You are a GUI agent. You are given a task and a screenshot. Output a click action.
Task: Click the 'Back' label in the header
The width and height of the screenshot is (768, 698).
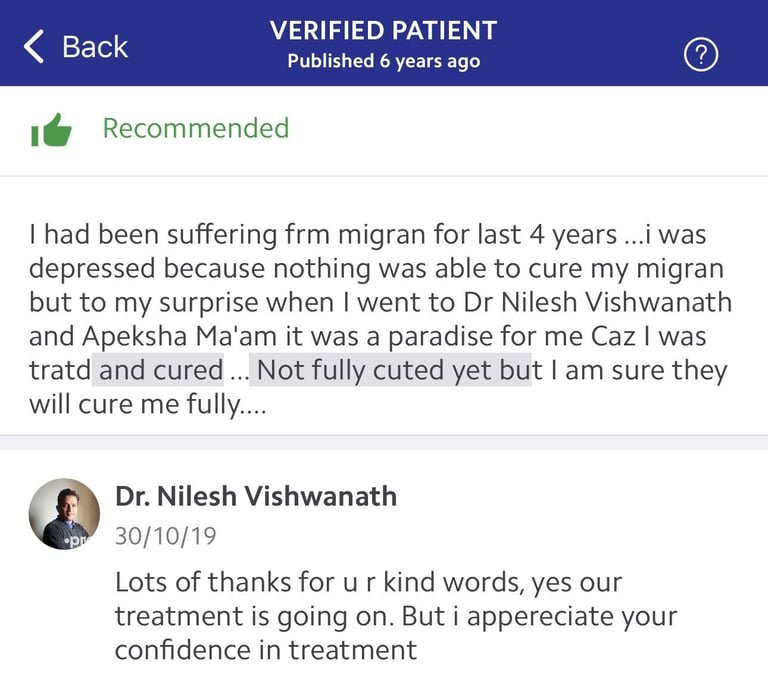[95, 47]
